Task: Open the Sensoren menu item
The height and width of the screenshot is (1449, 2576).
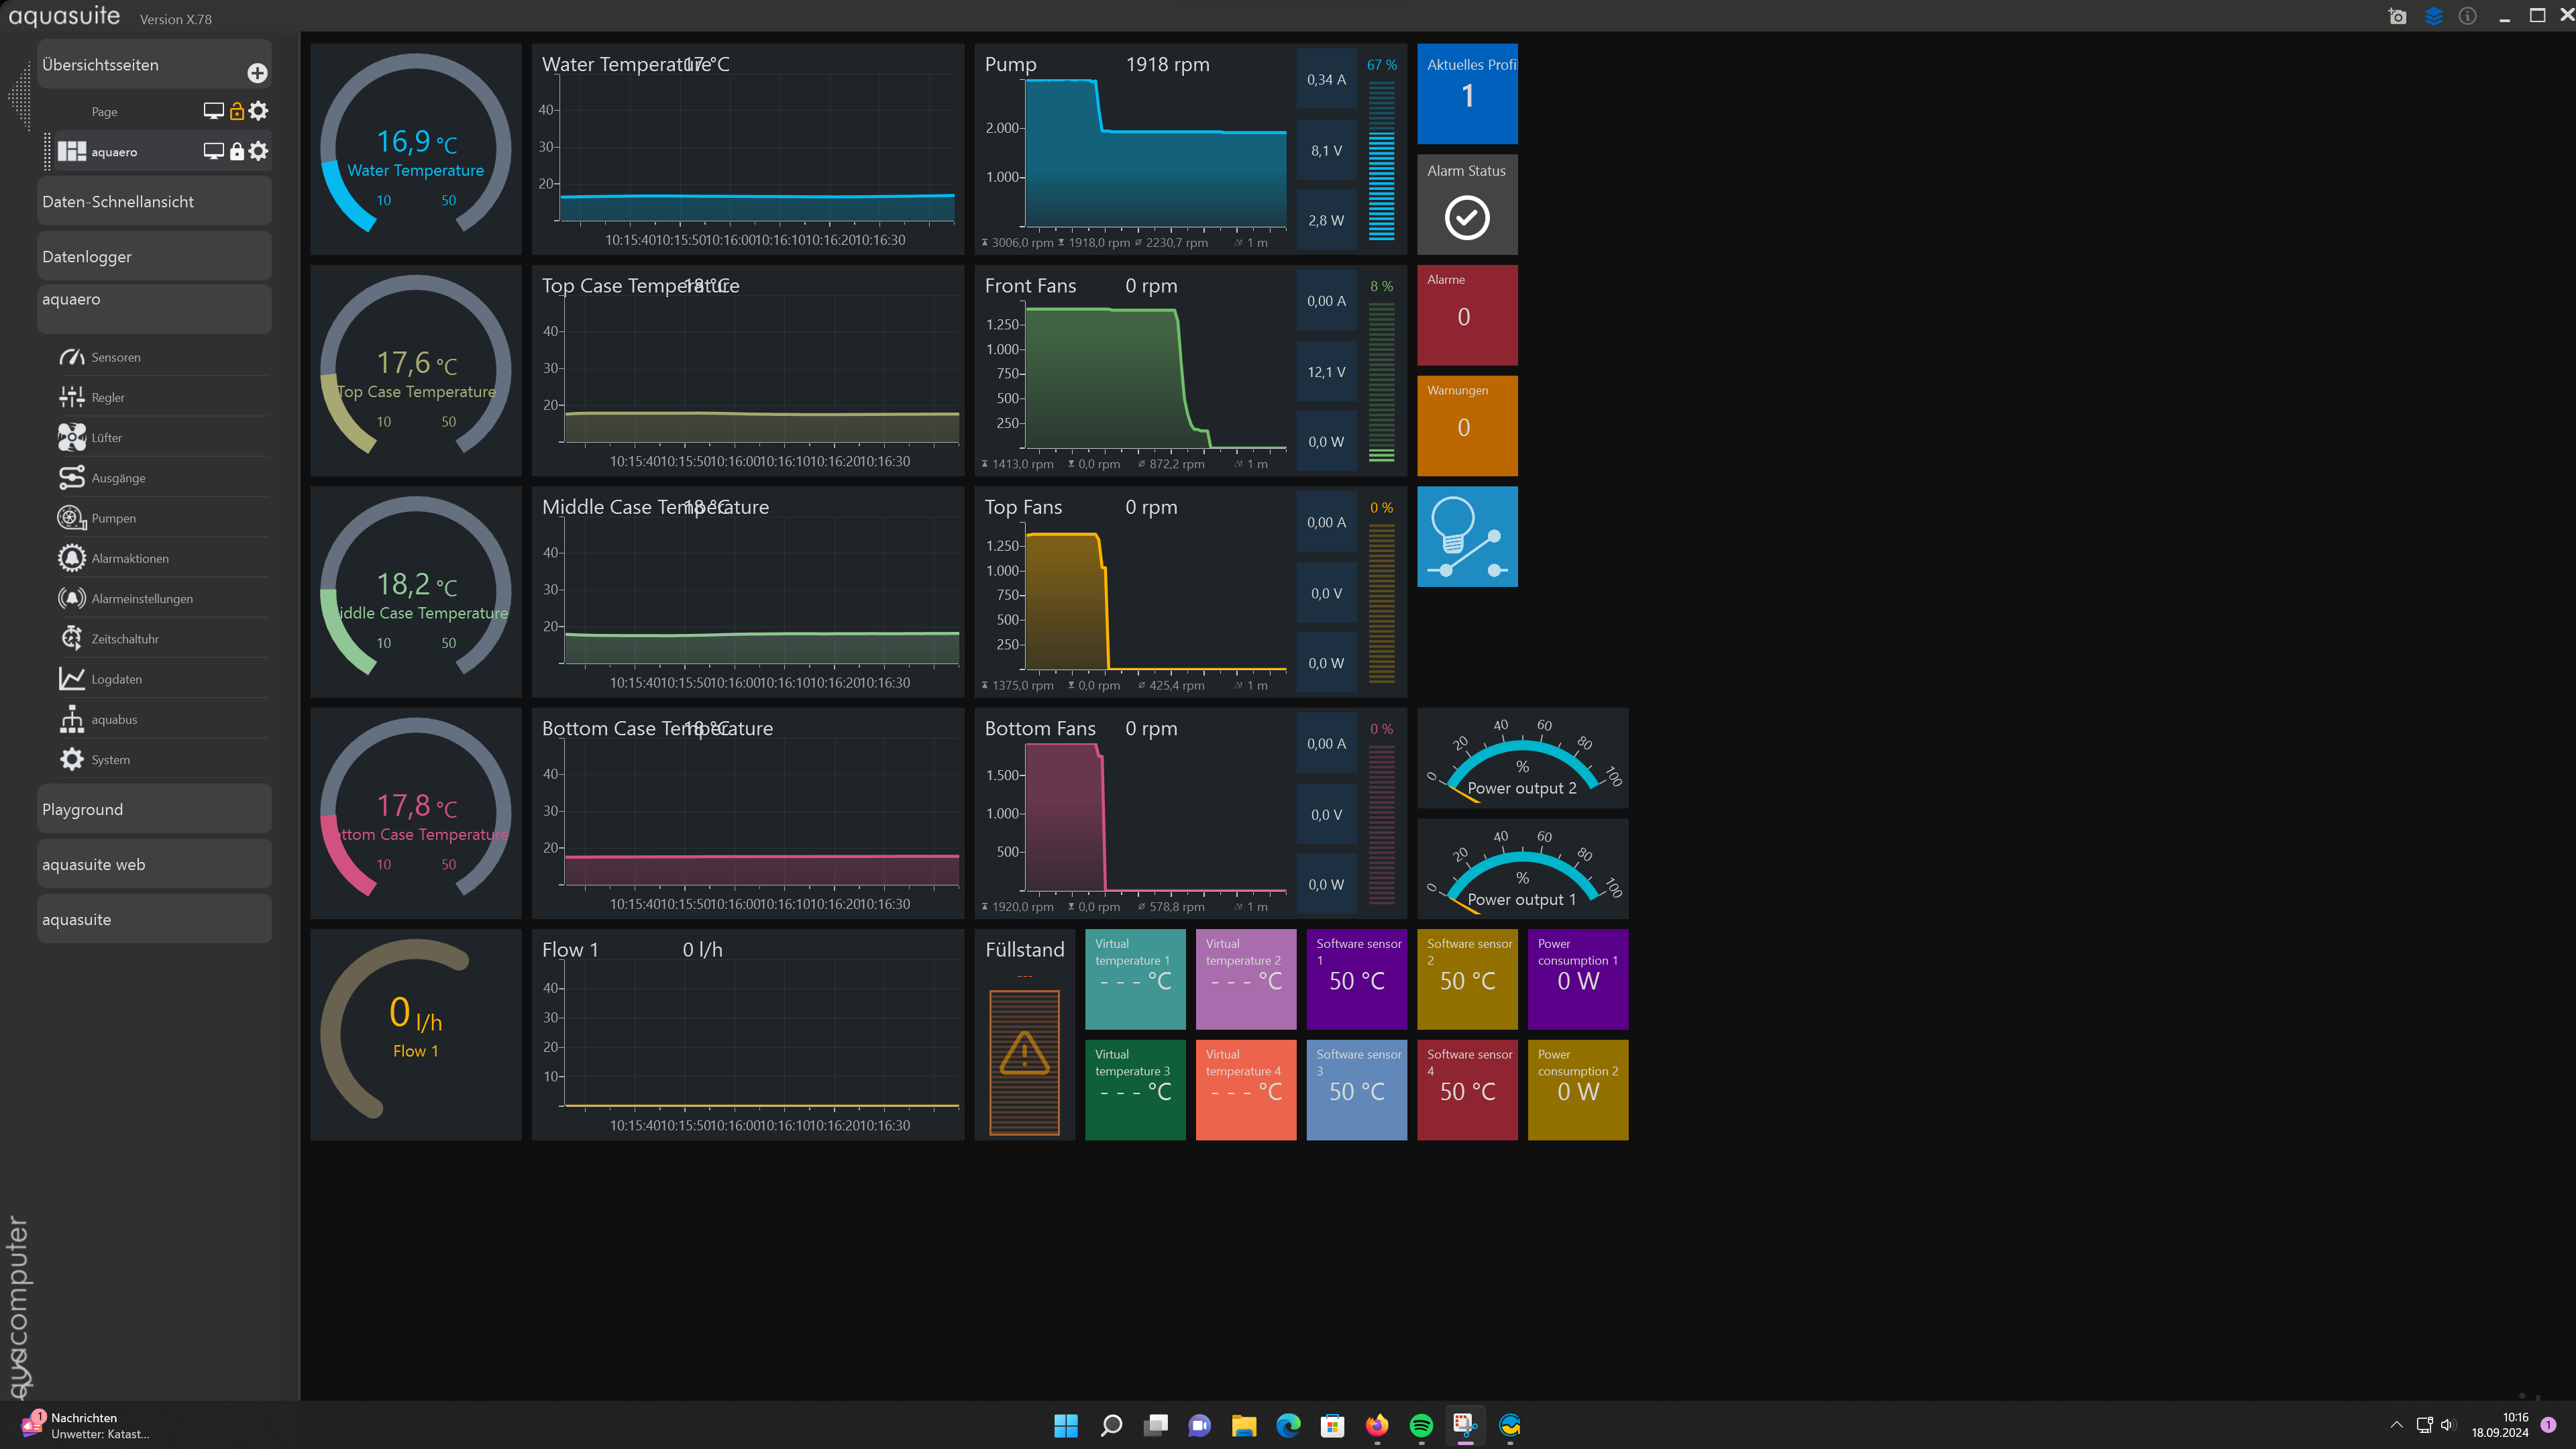Action: [x=115, y=357]
